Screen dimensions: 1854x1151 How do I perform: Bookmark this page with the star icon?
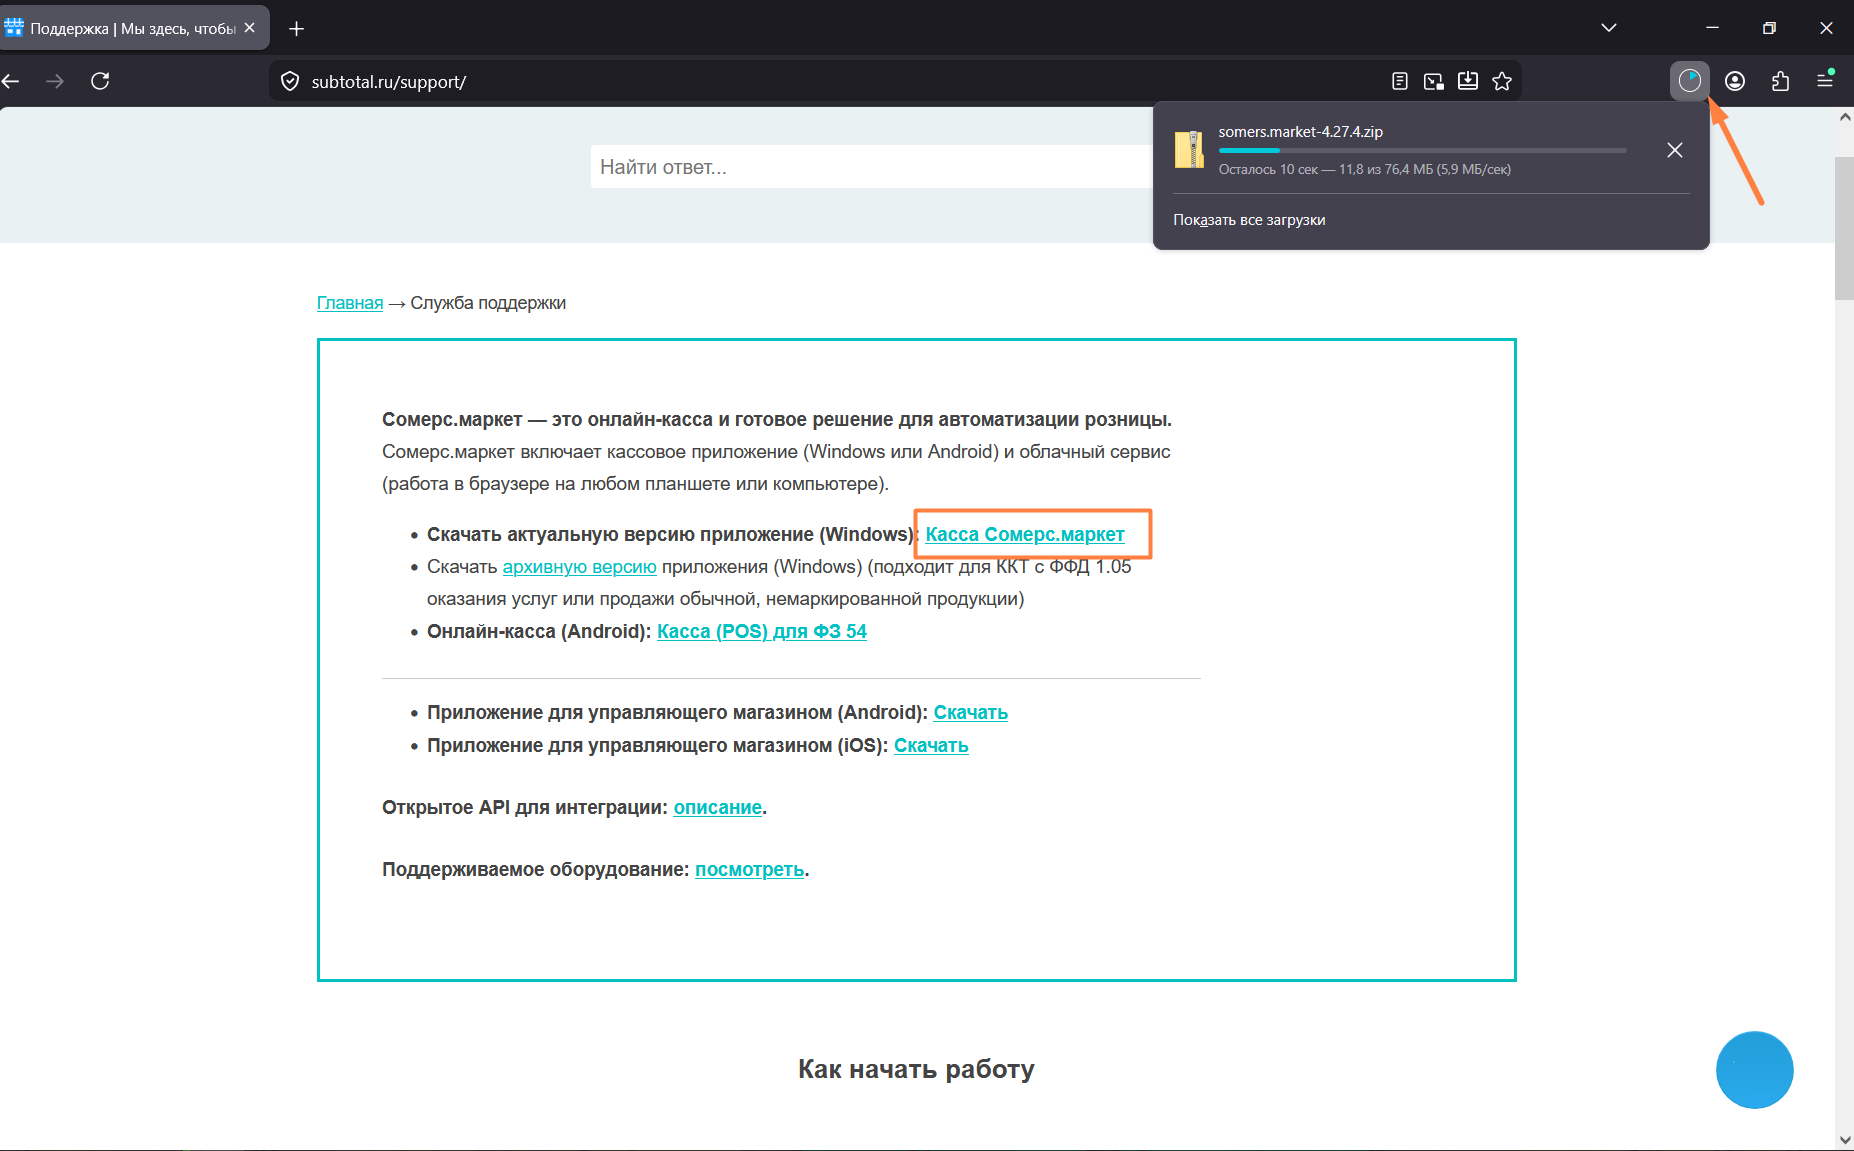click(1502, 81)
